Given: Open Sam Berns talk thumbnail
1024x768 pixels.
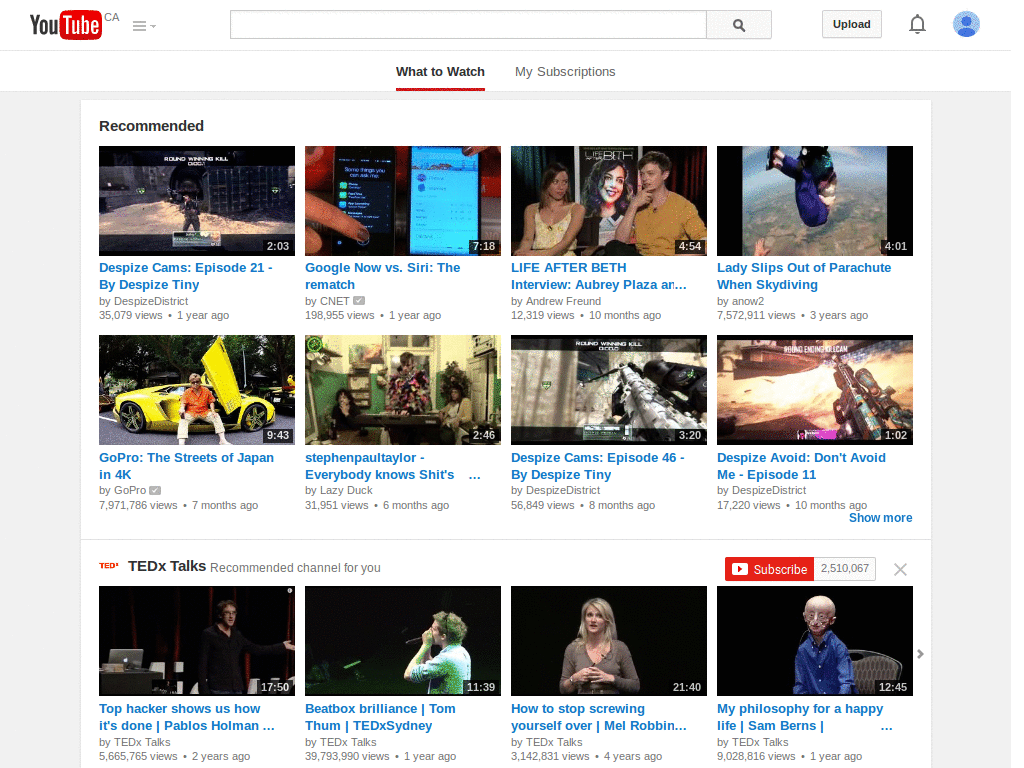Looking at the screenshot, I should tap(815, 641).
